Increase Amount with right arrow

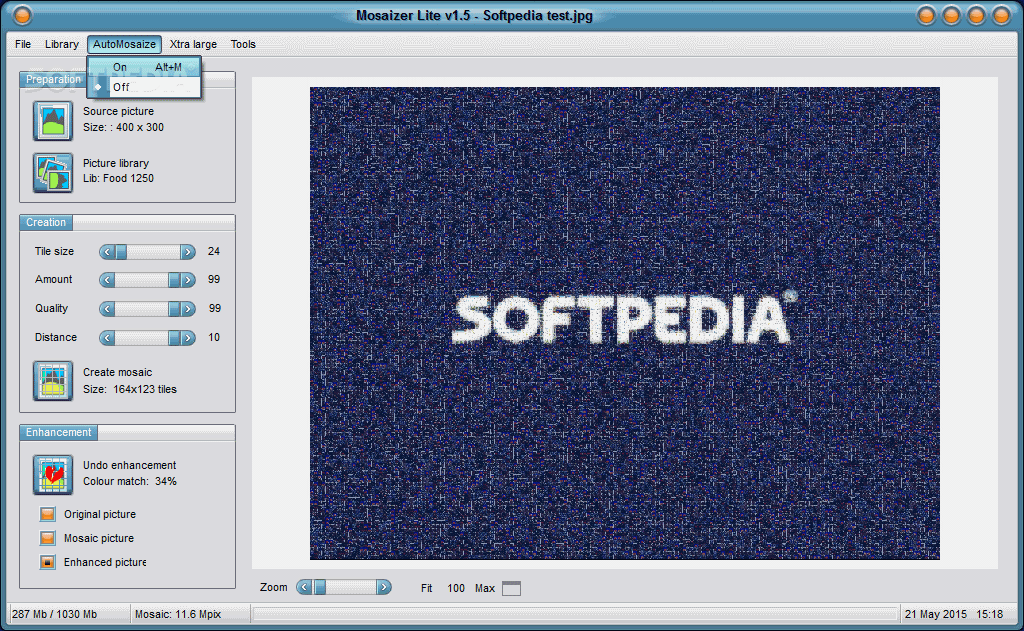(187, 280)
